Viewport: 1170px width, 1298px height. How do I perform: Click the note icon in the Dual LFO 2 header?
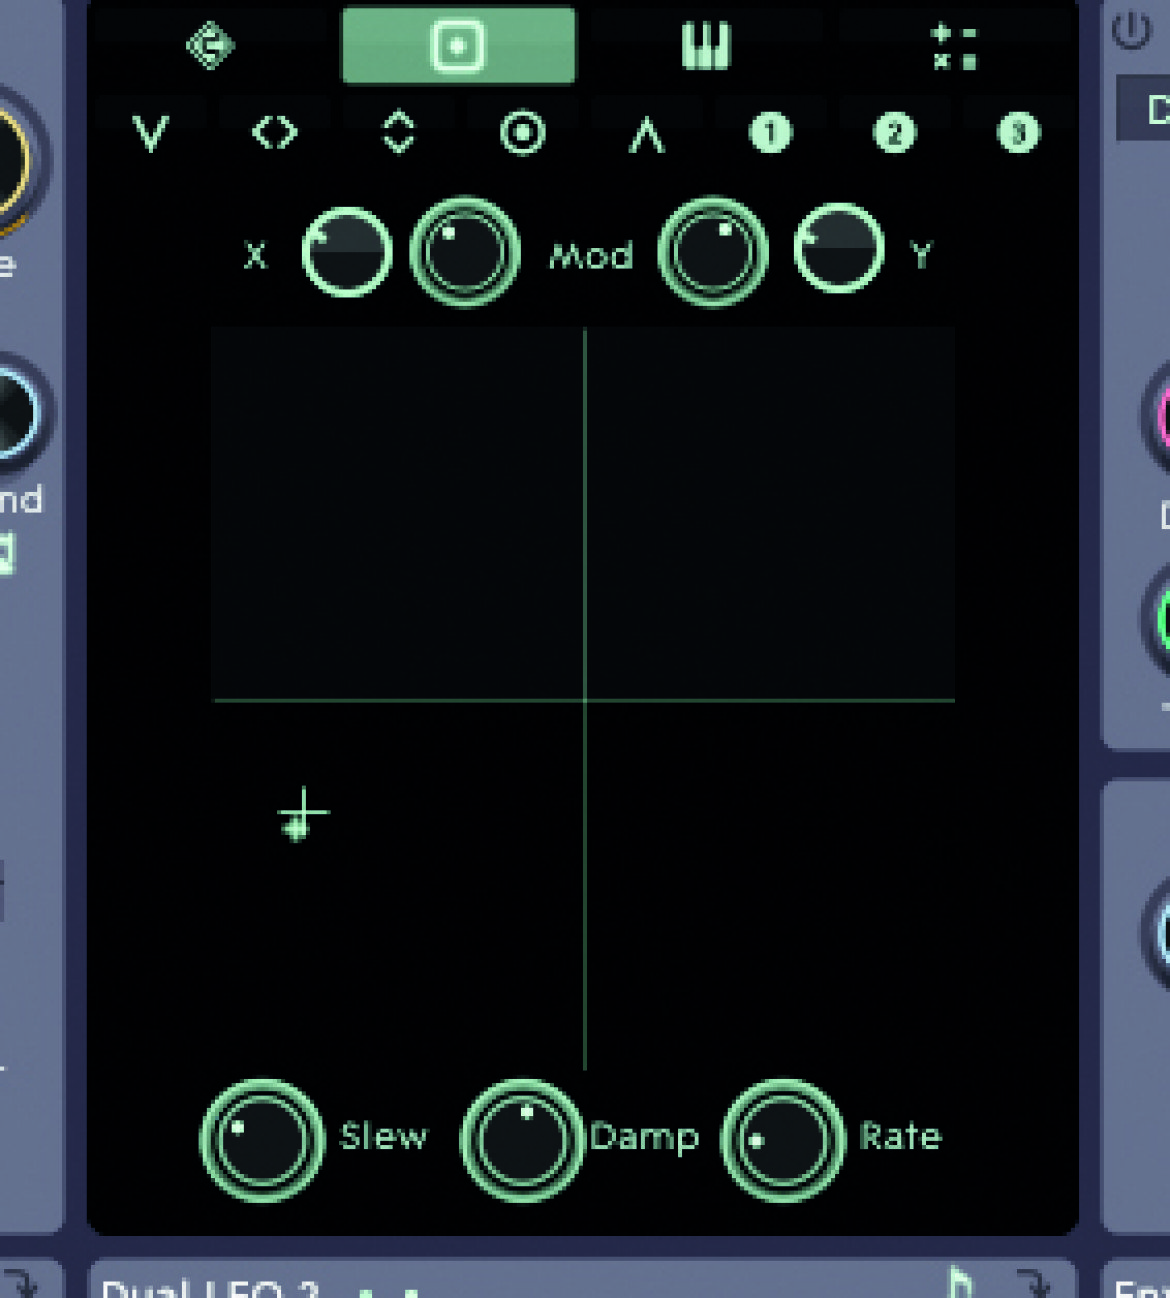click(x=960, y=1282)
